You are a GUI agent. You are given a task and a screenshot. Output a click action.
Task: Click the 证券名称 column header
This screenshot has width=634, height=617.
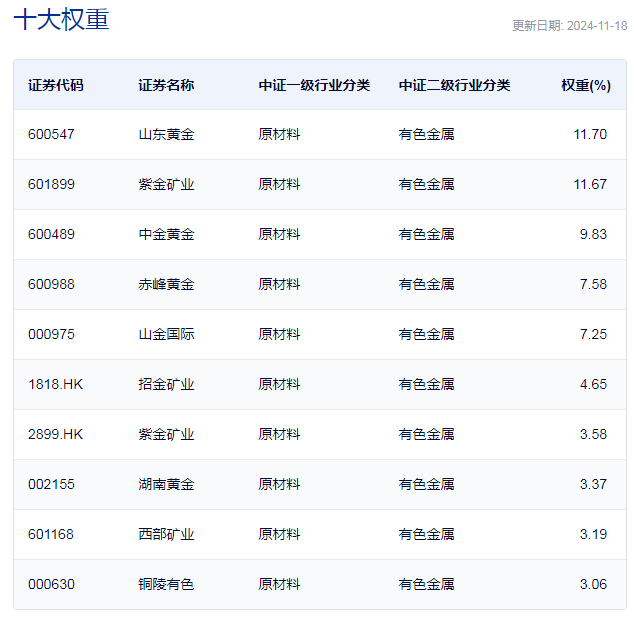(x=166, y=85)
